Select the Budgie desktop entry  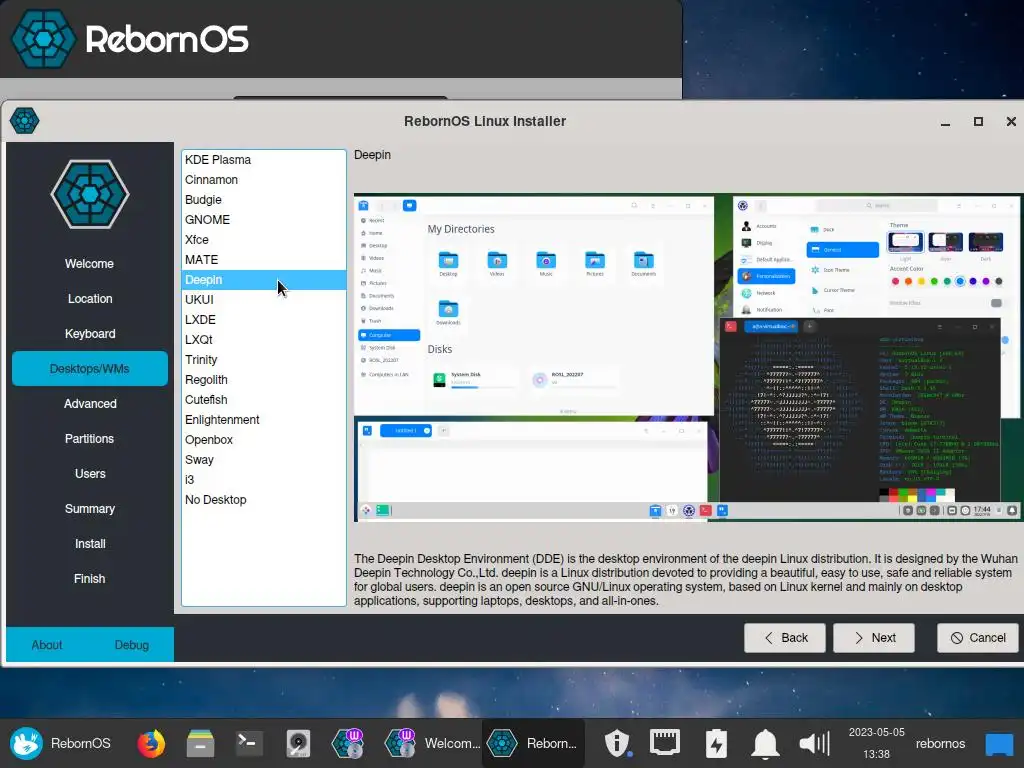pos(264,200)
